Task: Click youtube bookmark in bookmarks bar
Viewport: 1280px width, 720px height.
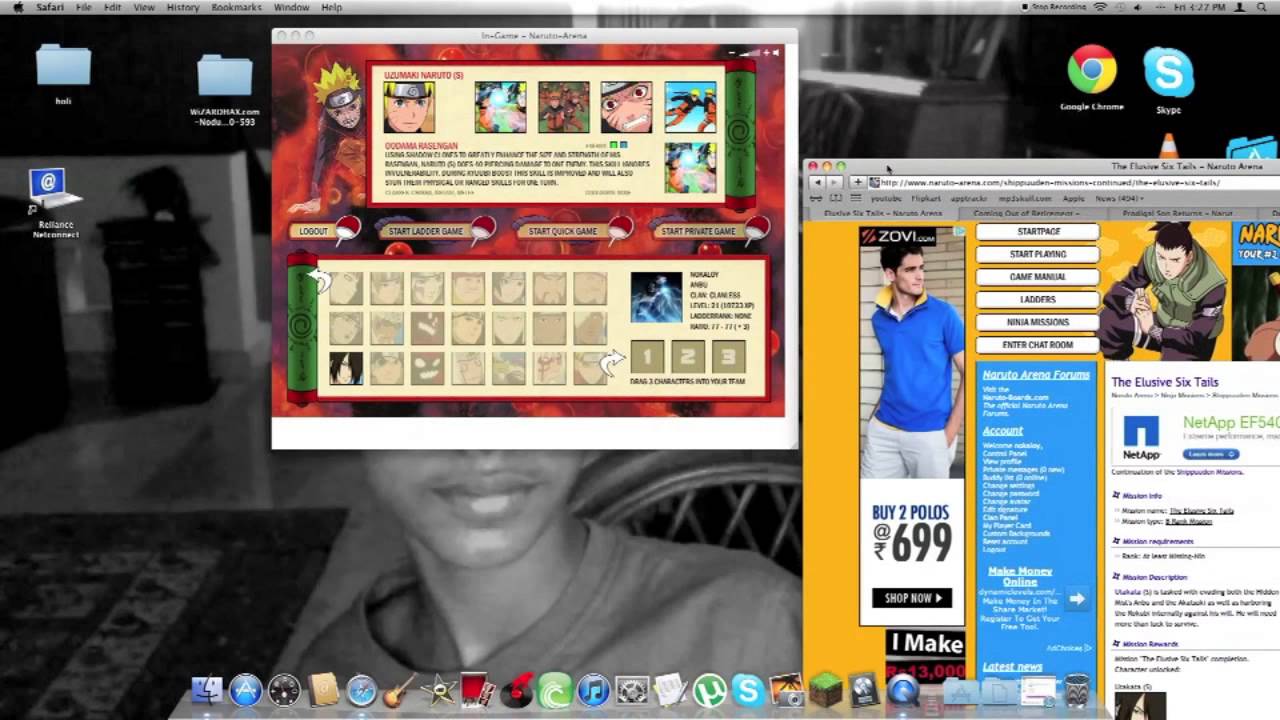Action: 886,198
